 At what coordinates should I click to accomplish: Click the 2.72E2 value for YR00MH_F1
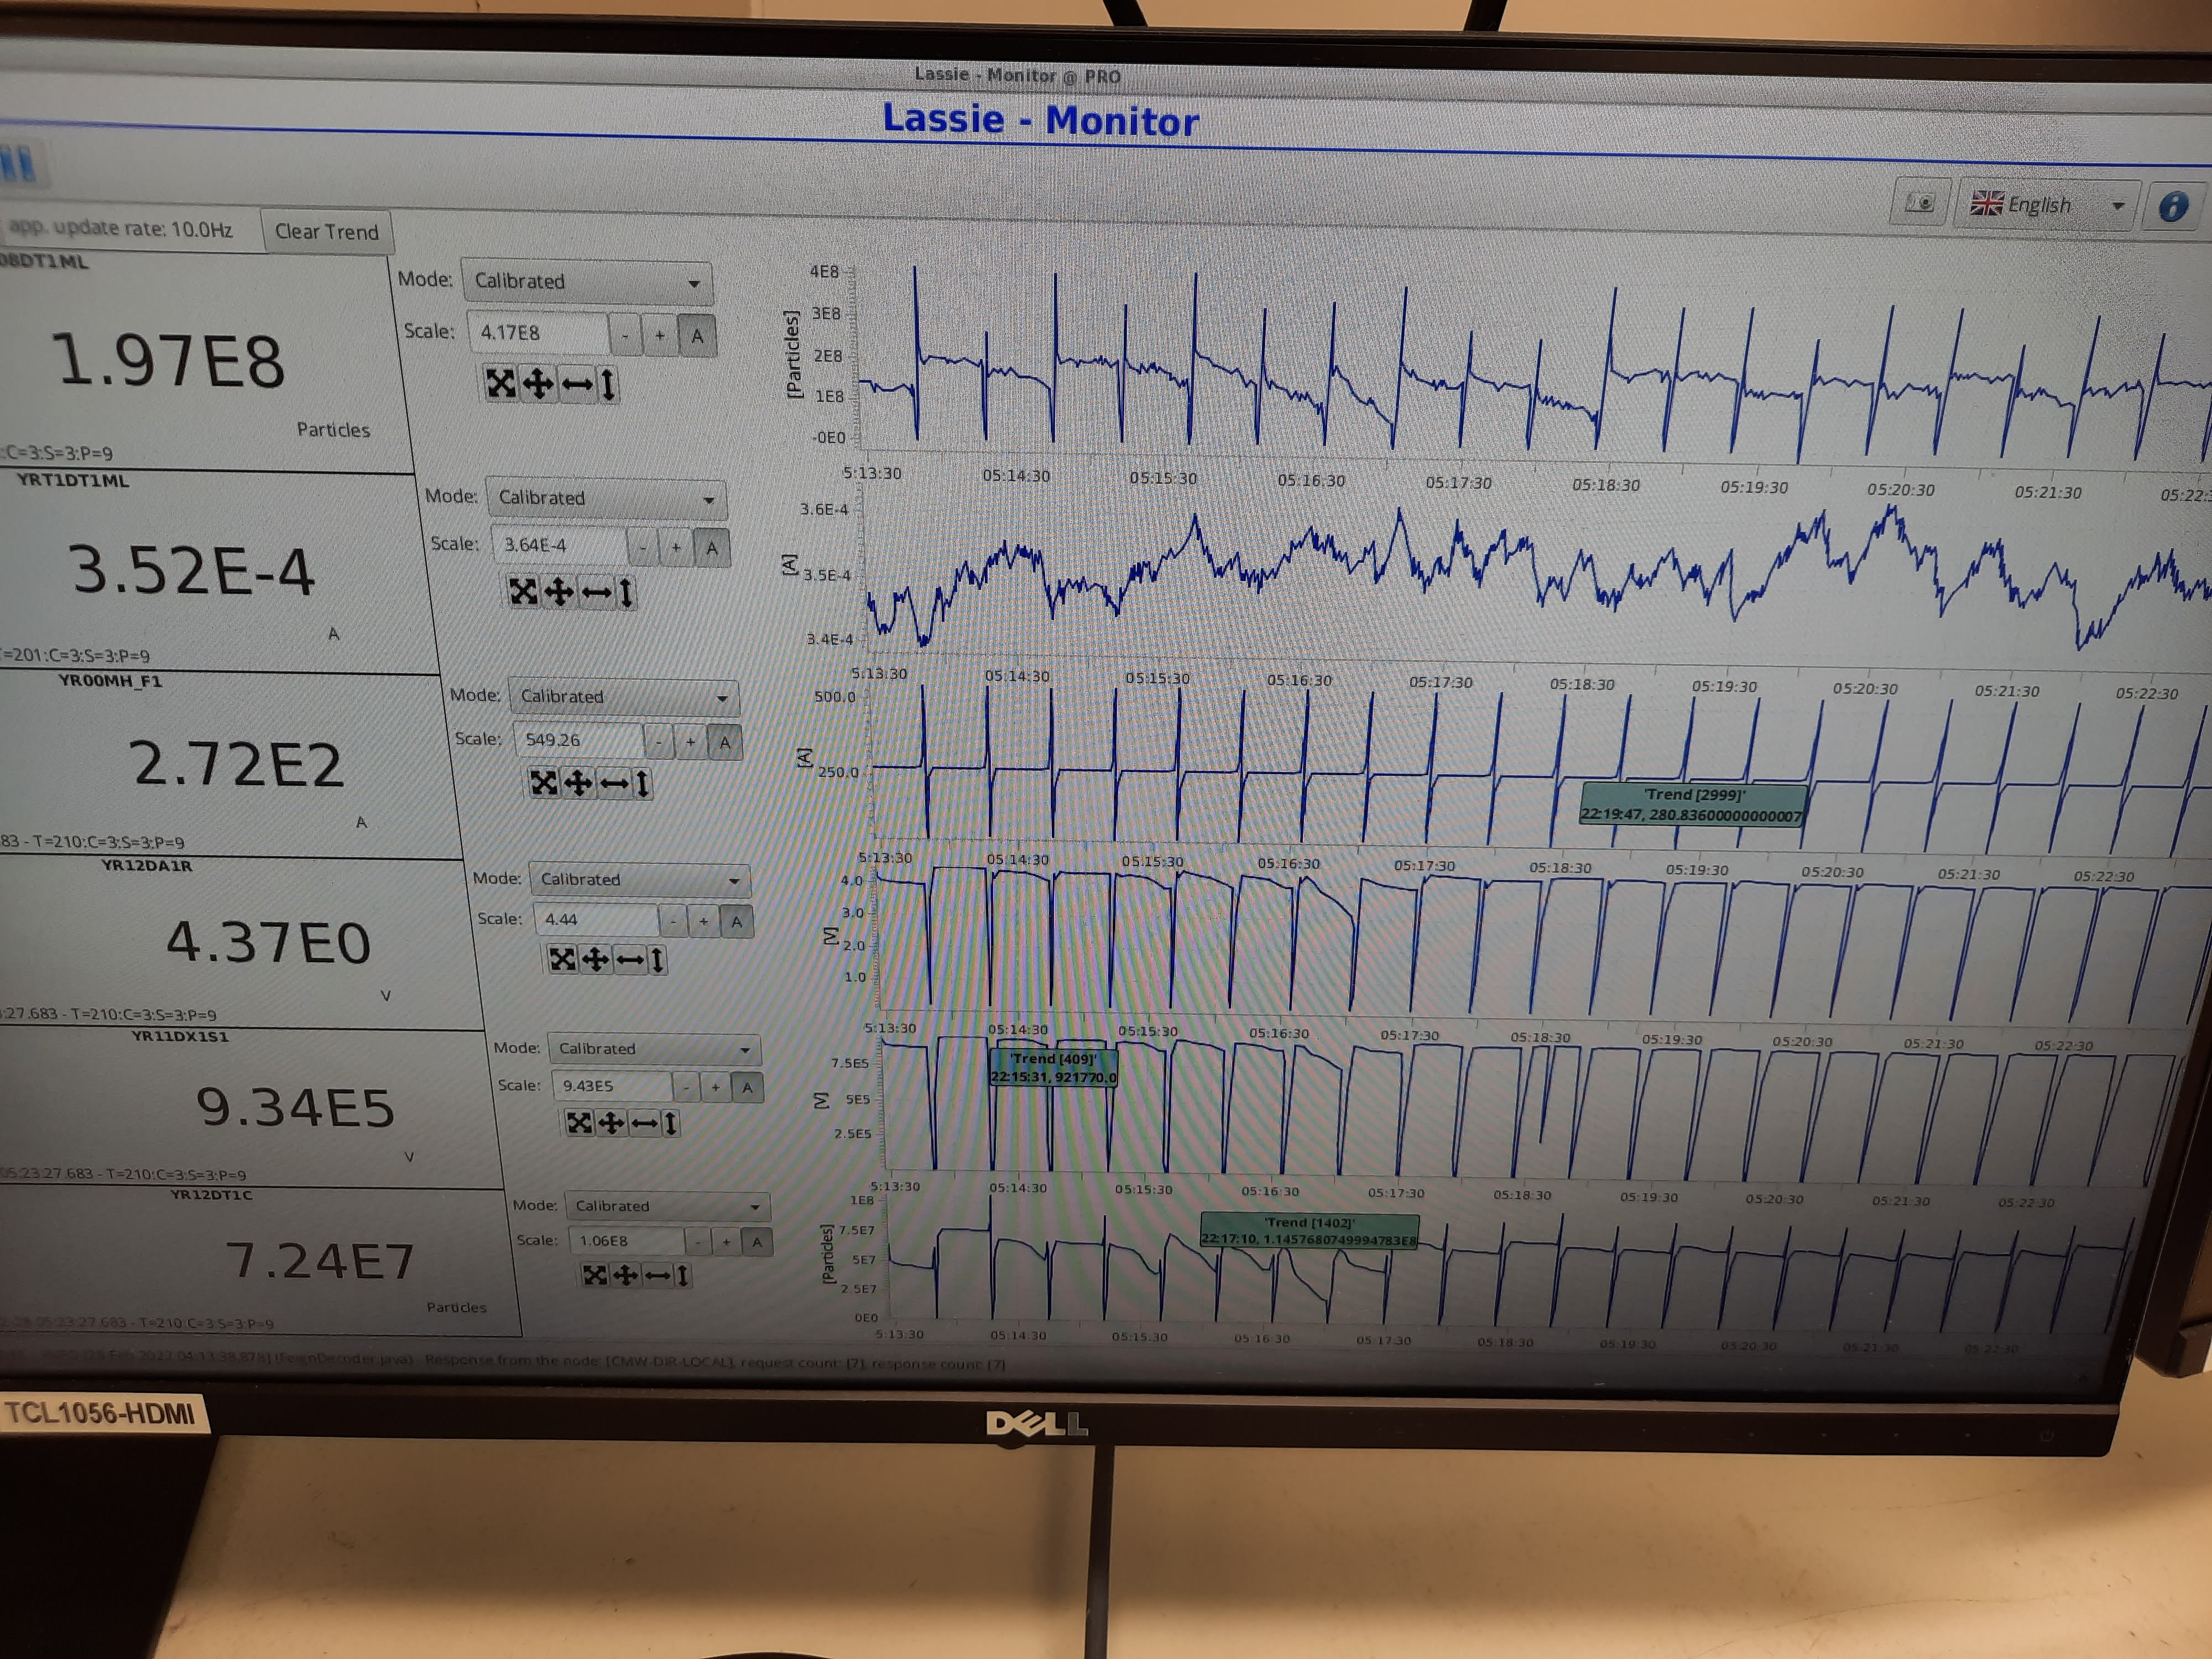(x=237, y=765)
